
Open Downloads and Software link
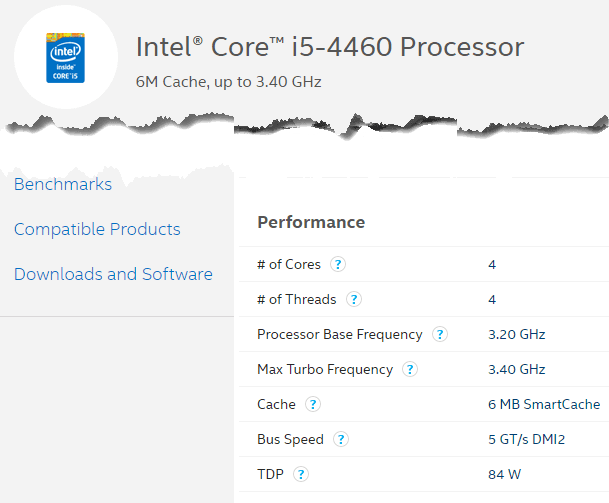[x=113, y=274]
